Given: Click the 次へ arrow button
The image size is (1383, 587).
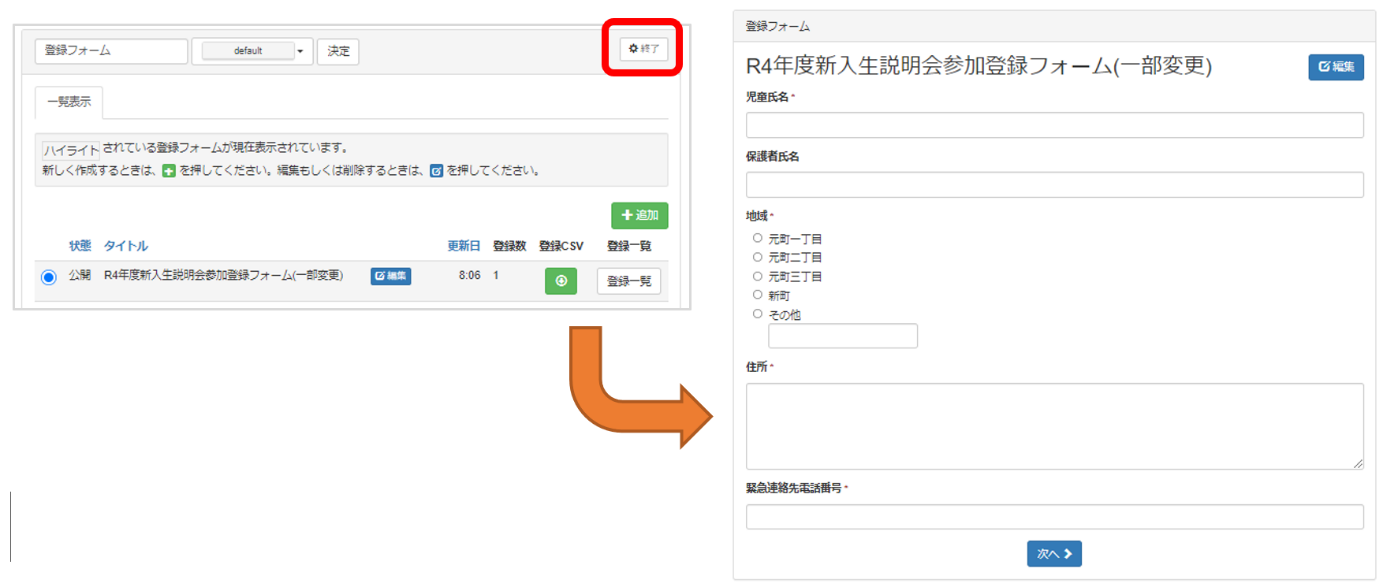Looking at the screenshot, I should 1053,553.
